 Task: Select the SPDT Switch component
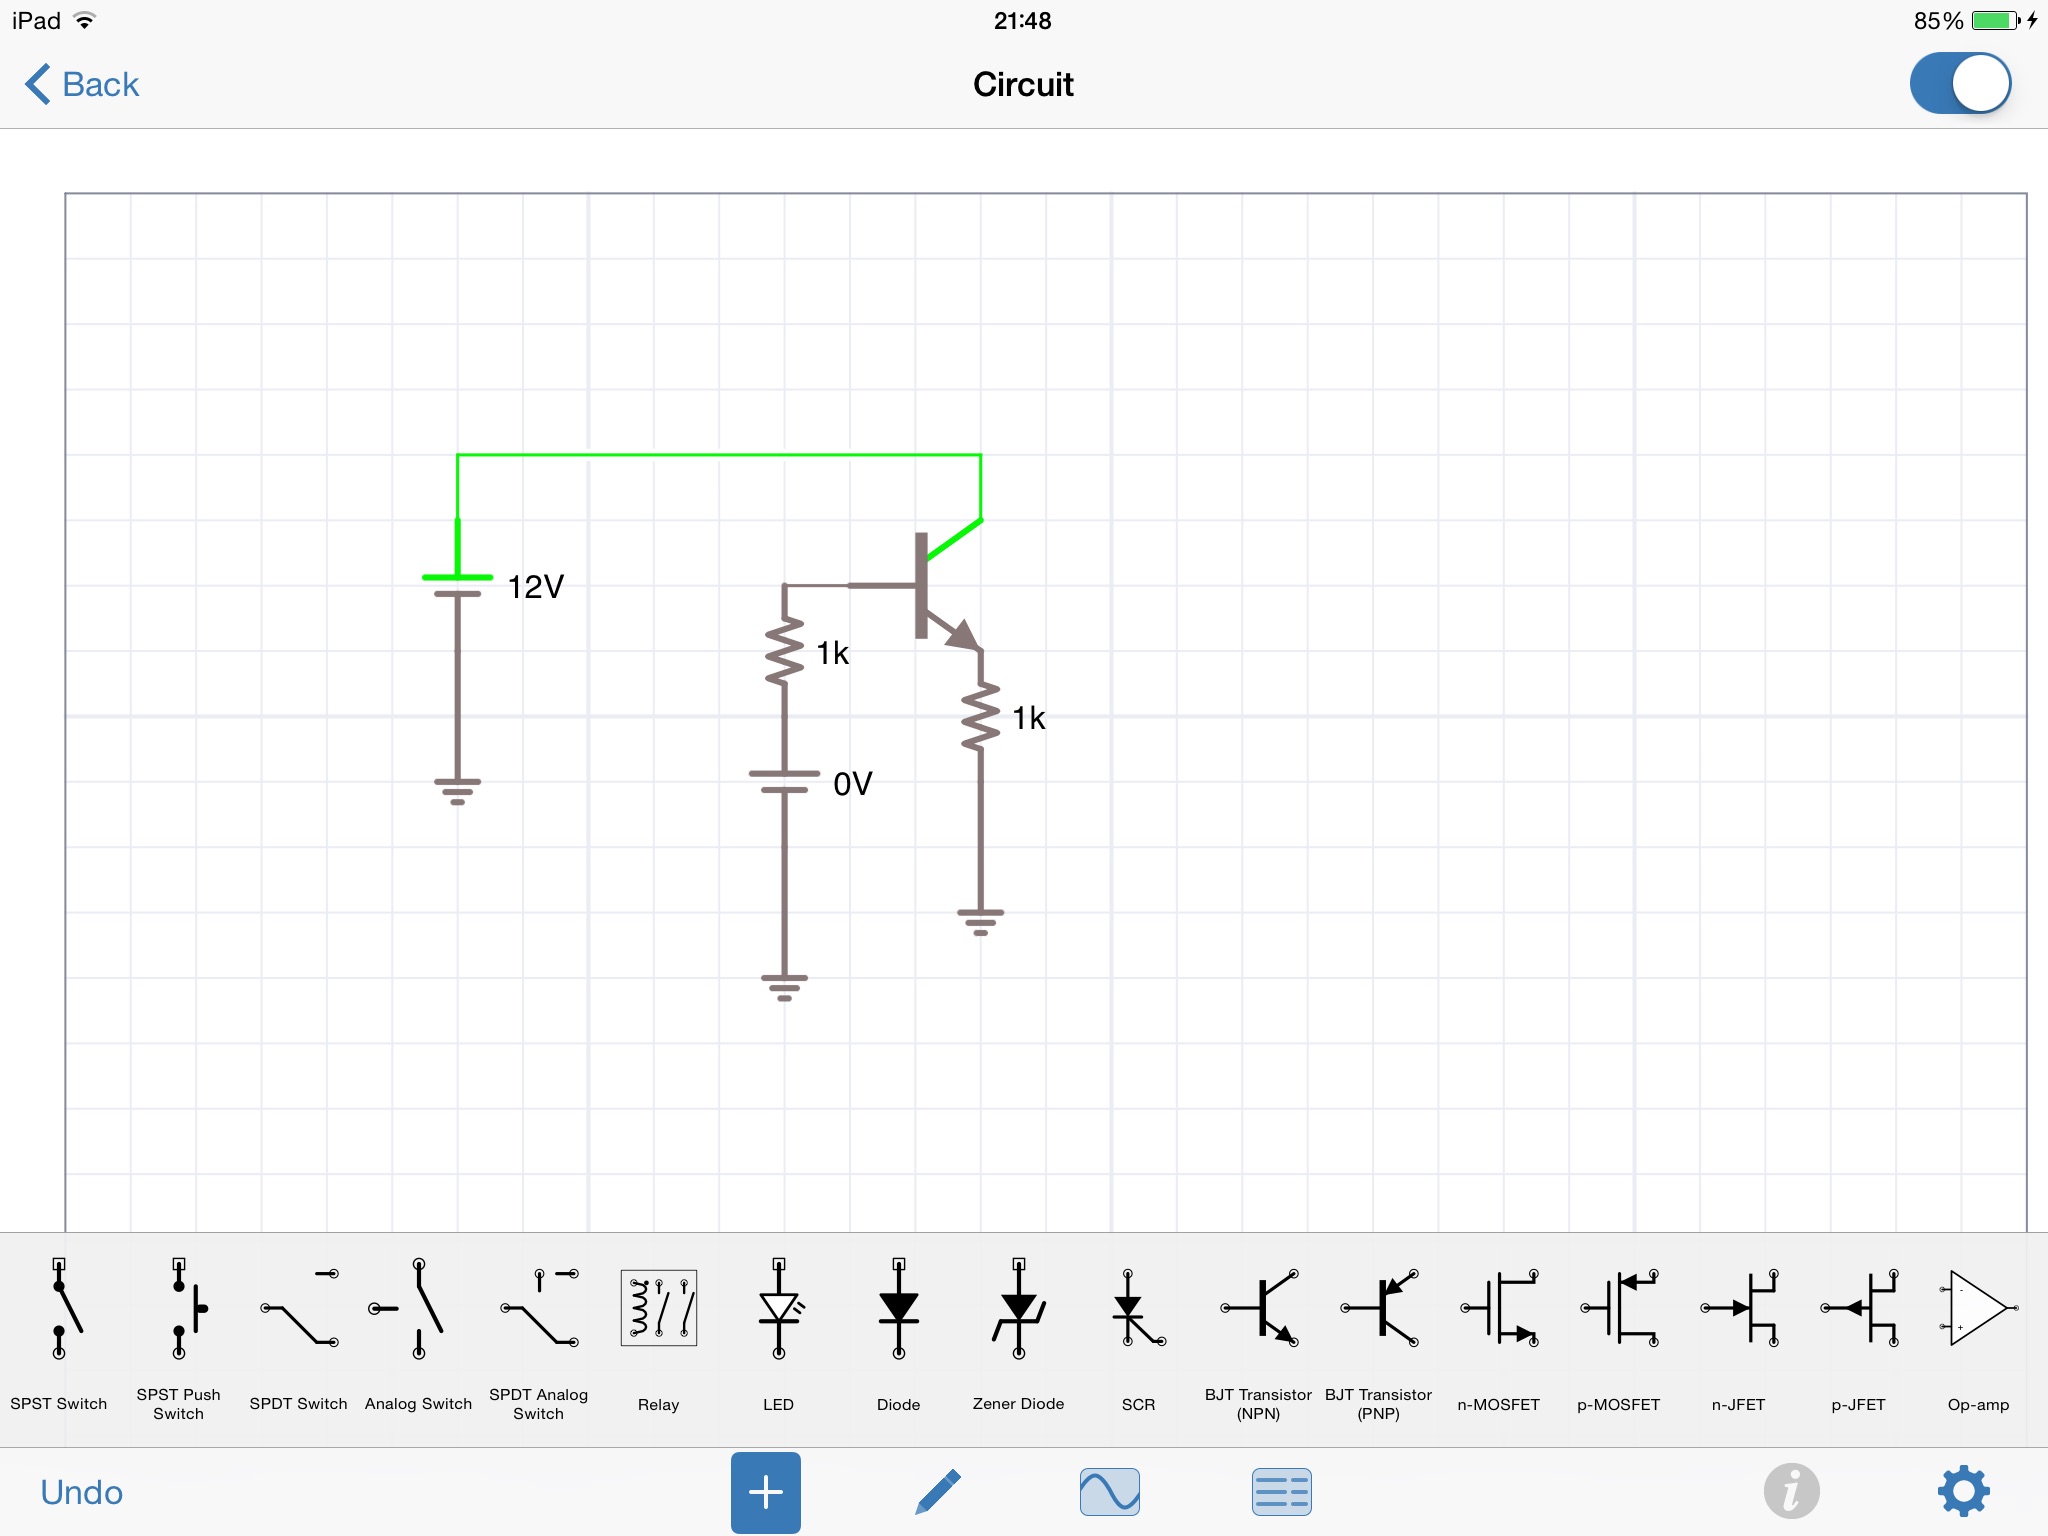[x=298, y=1308]
